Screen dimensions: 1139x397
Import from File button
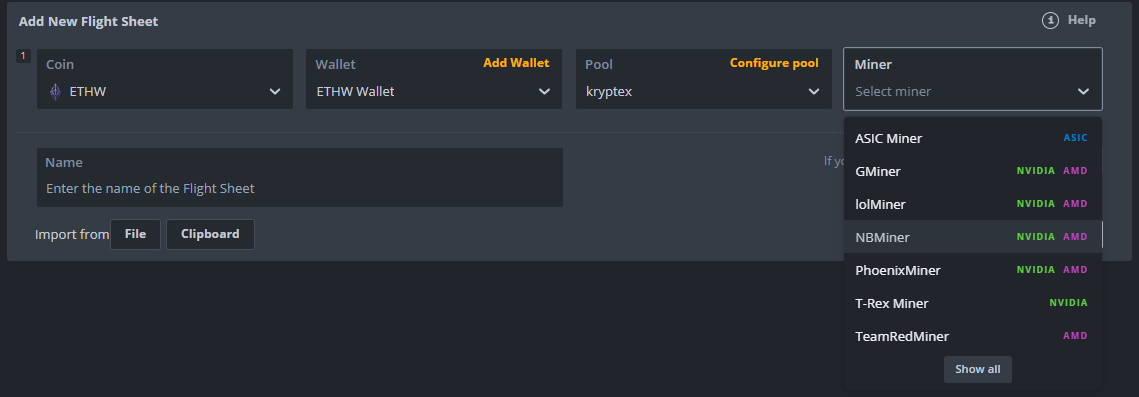(x=135, y=234)
